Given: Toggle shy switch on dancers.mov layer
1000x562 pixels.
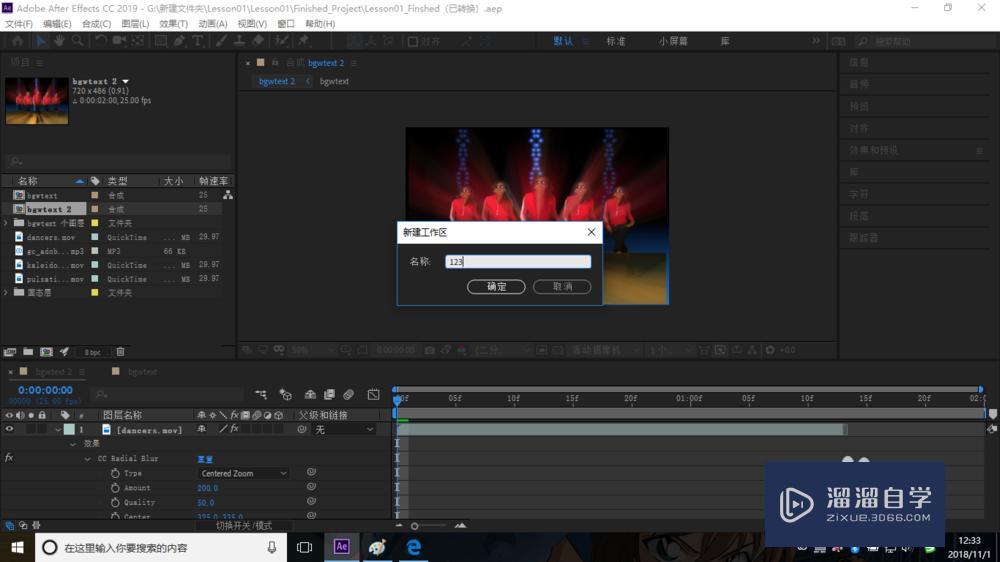Looking at the screenshot, I should click(x=202, y=429).
